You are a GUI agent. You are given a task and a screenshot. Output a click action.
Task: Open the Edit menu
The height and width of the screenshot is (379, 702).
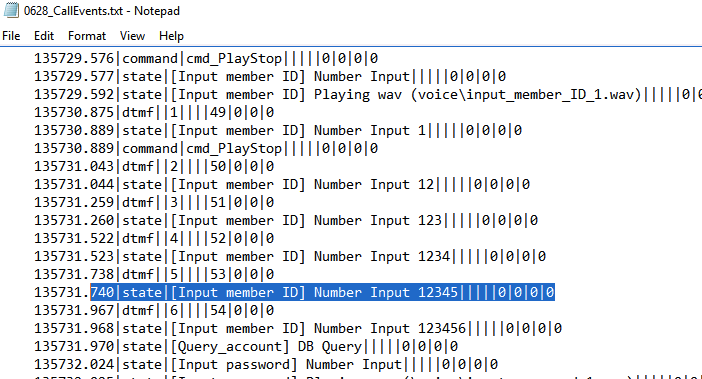point(44,36)
